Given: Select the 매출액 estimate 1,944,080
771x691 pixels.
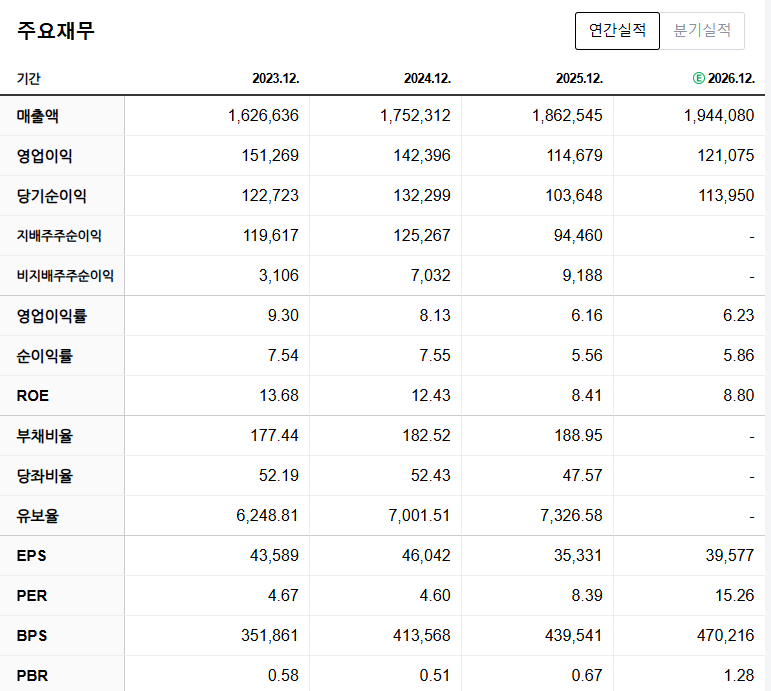Looking at the screenshot, I should [x=719, y=116].
